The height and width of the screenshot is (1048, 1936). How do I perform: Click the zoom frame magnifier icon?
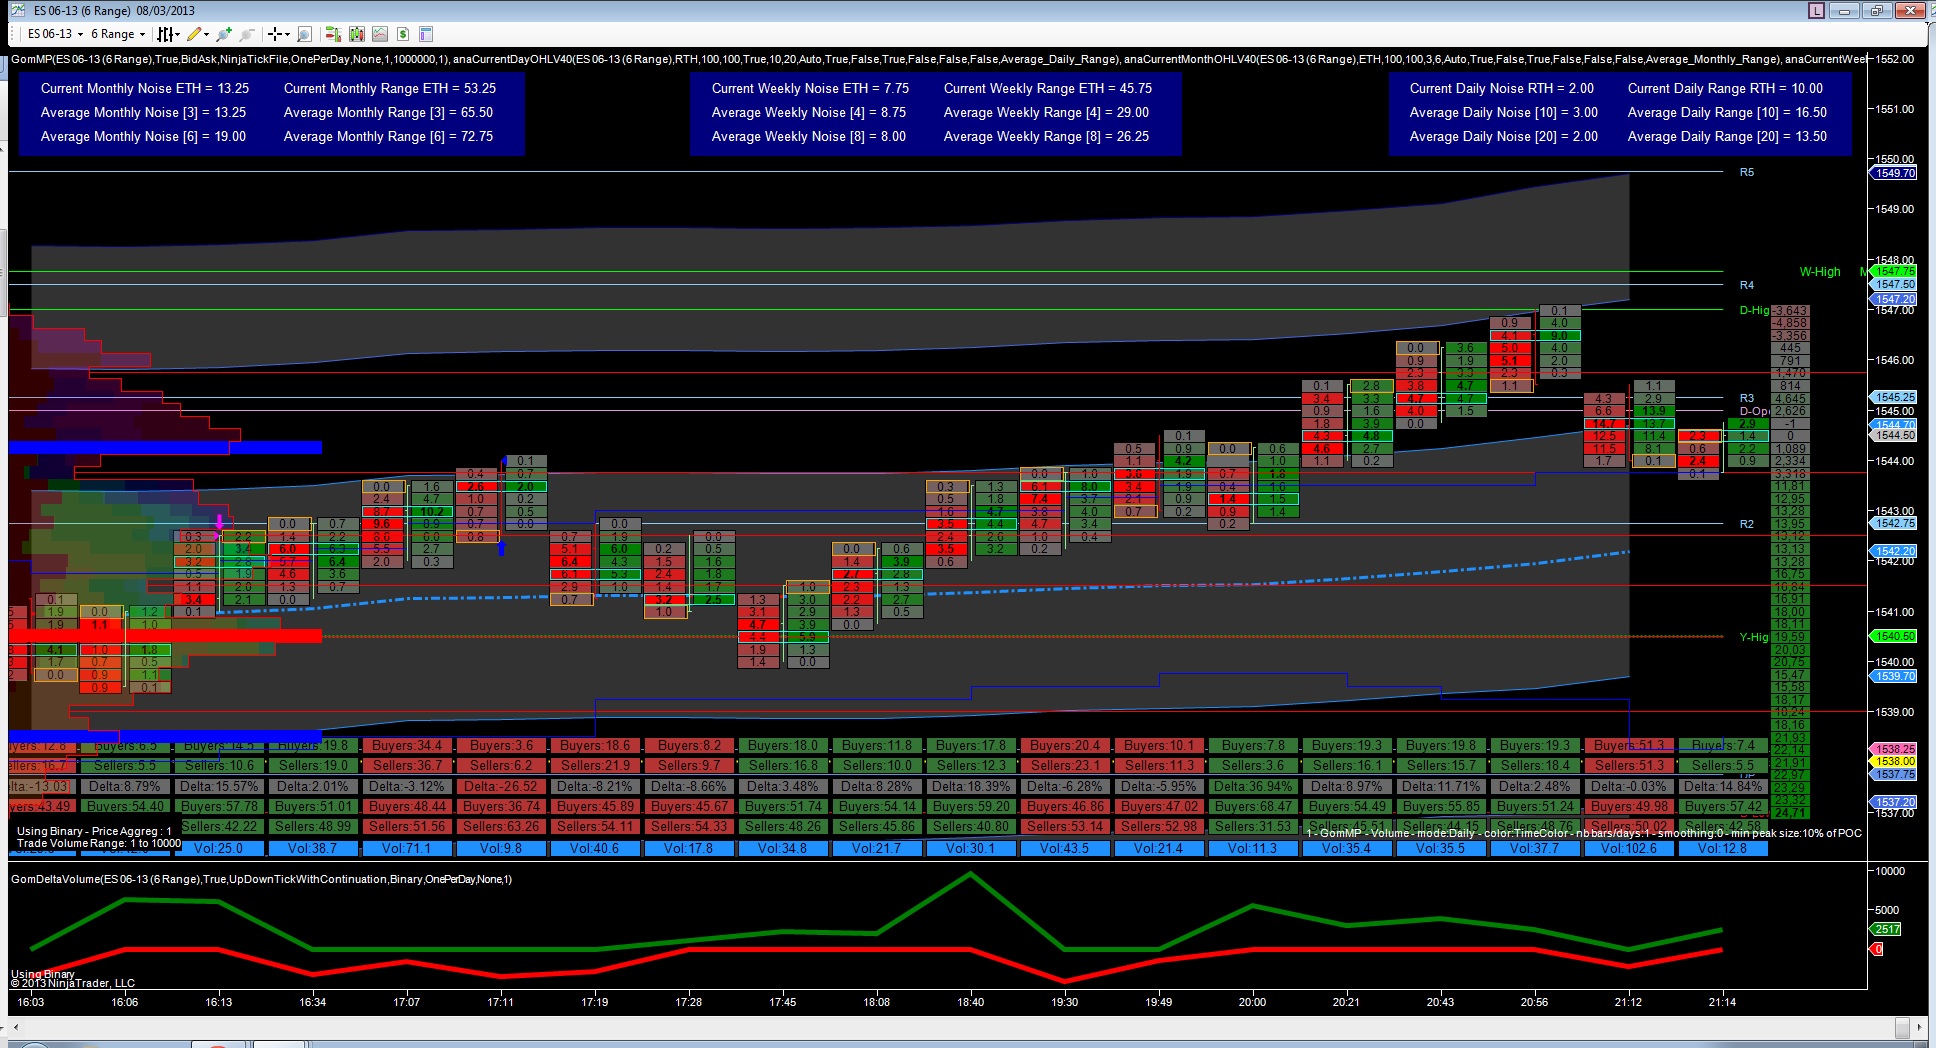coord(304,34)
